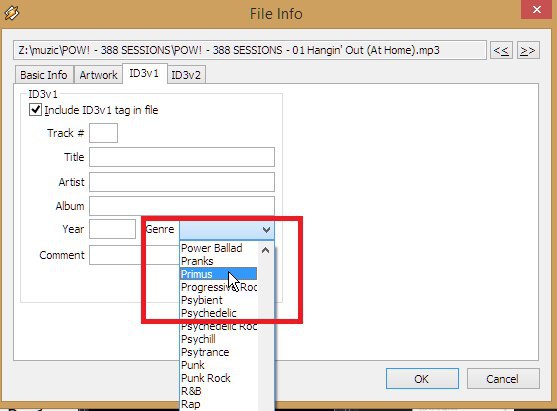The width and height of the screenshot is (557, 411).
Task: Collapse the Genre dropdown arrow
Action: pos(266,230)
